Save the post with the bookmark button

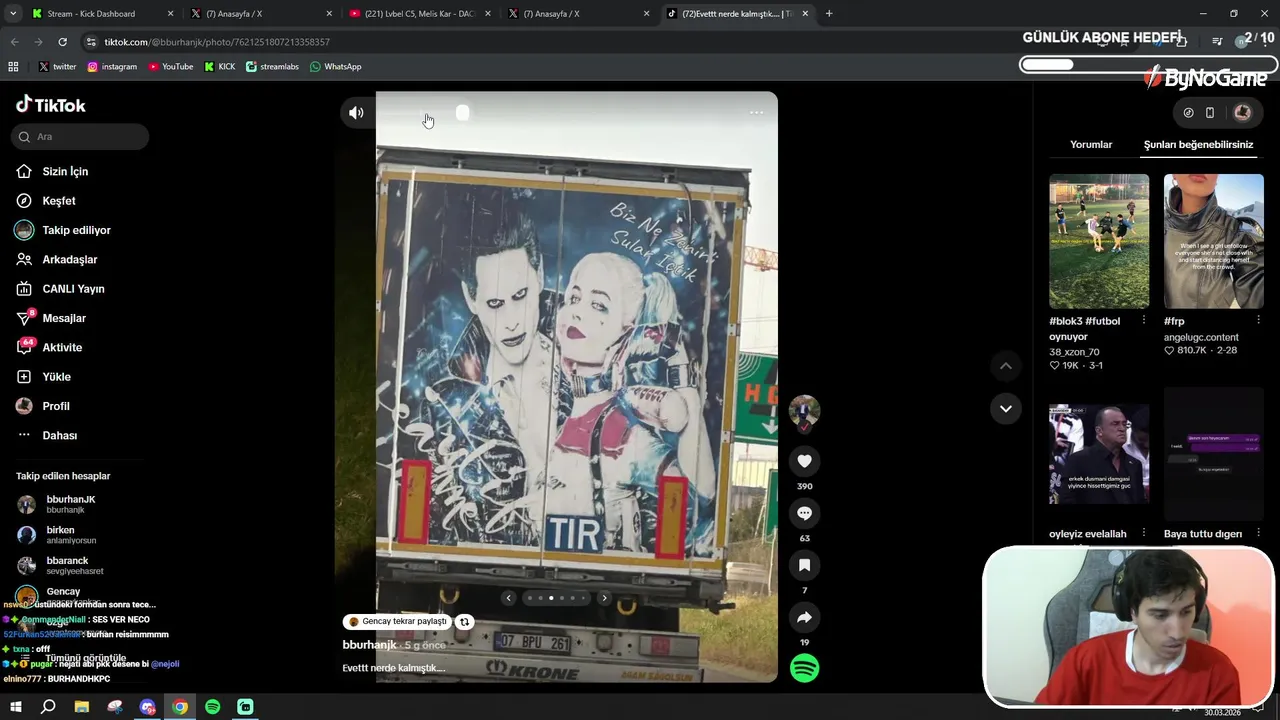point(804,565)
